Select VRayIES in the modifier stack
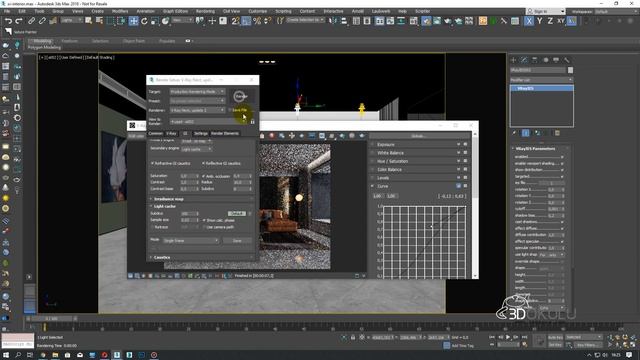 (542, 88)
